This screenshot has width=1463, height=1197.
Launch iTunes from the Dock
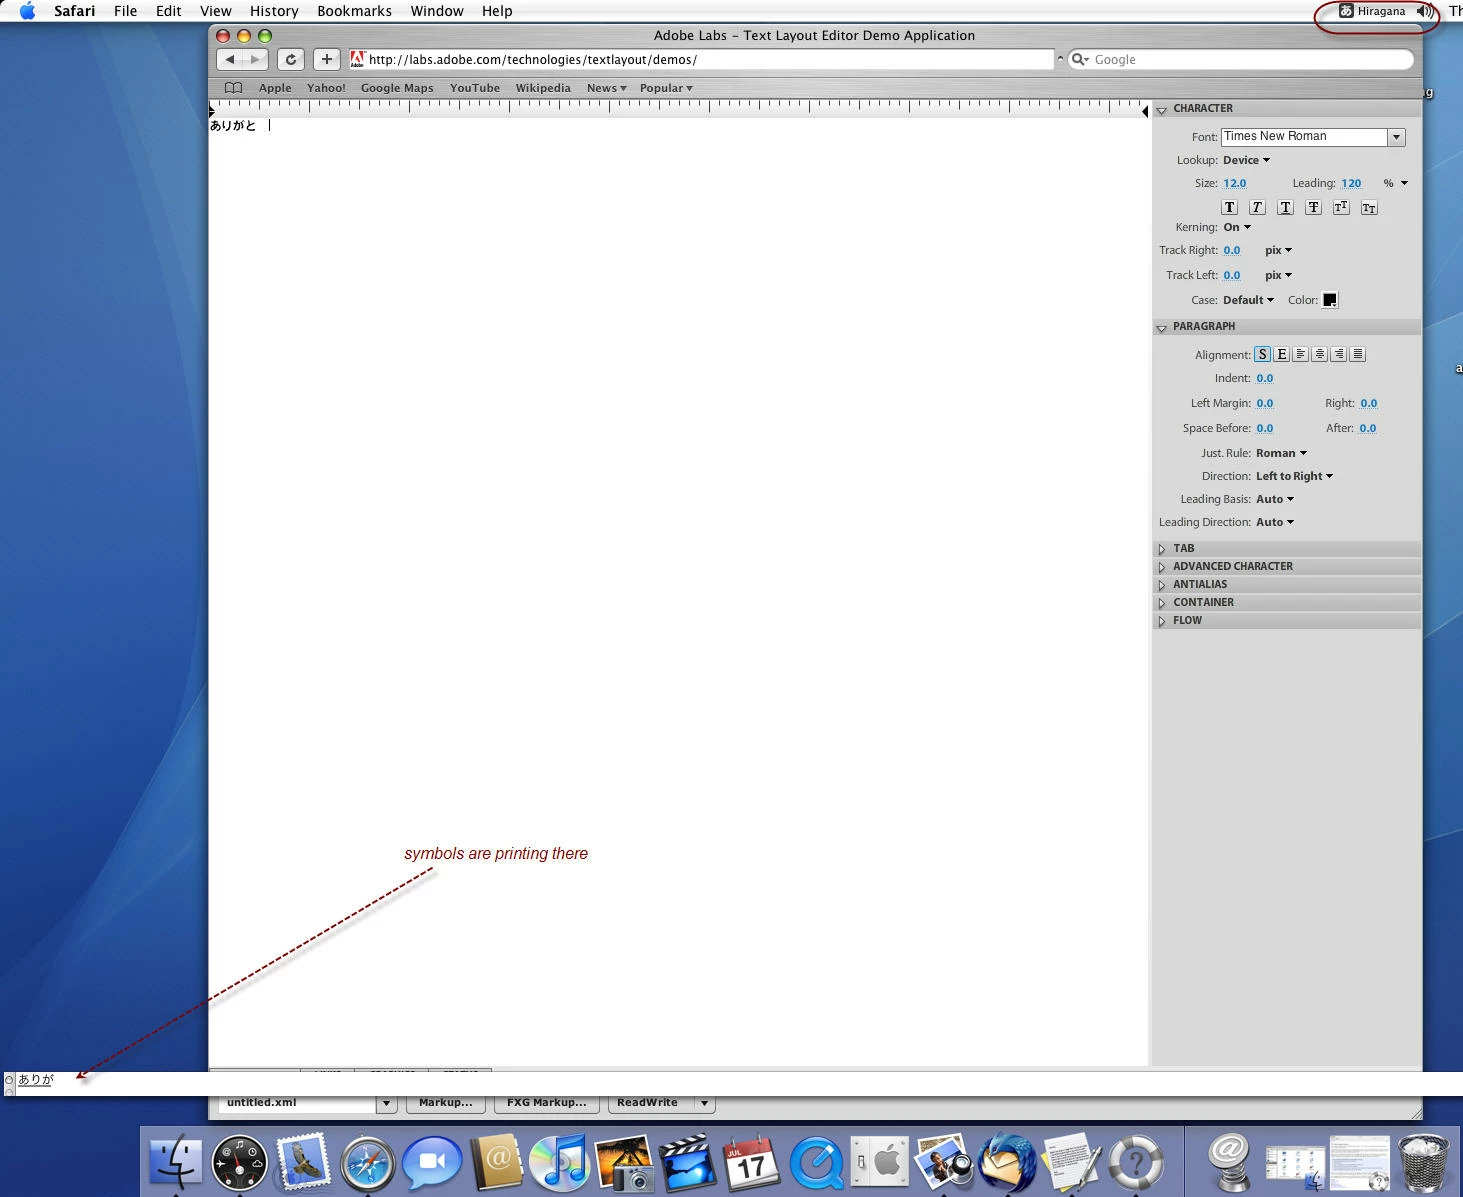pos(560,1162)
